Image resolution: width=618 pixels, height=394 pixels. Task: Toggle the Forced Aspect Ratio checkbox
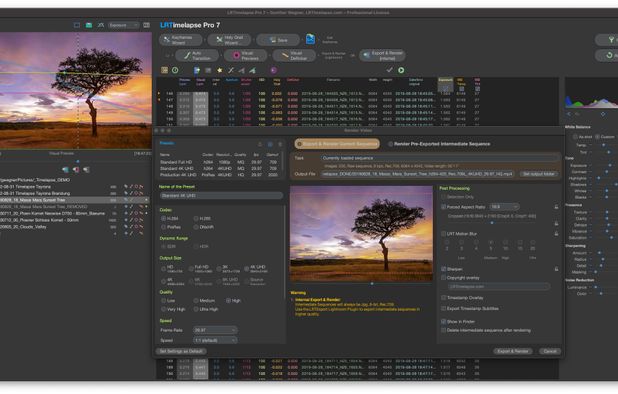[443, 207]
